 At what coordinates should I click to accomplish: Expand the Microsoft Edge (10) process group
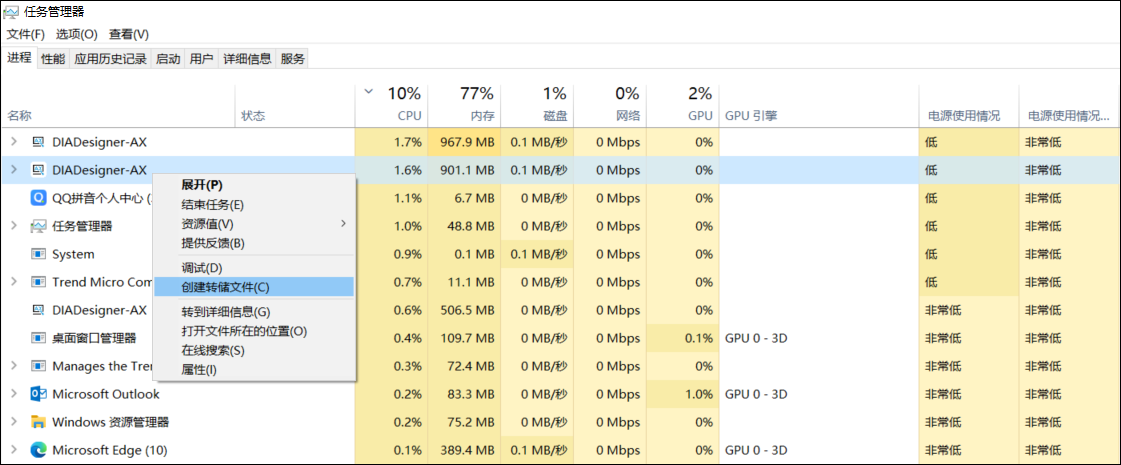coord(13,450)
